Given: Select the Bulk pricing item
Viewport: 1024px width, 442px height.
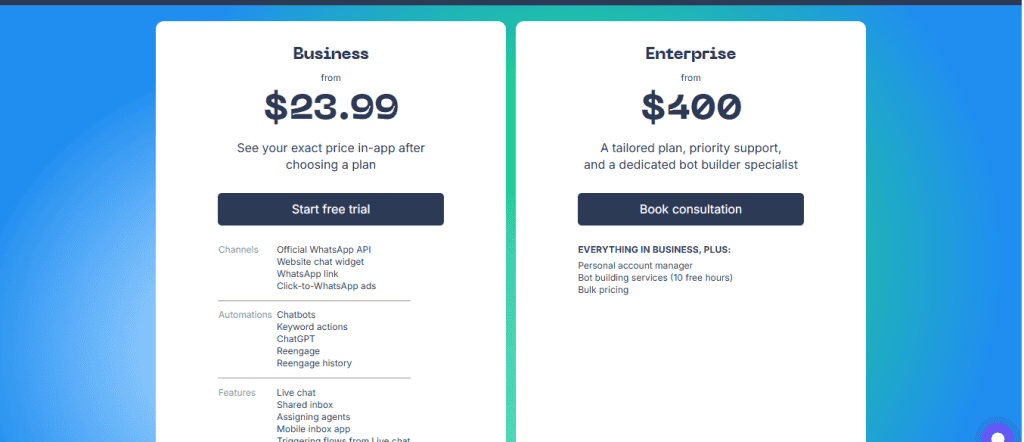Looking at the screenshot, I should pyautogui.click(x=603, y=290).
